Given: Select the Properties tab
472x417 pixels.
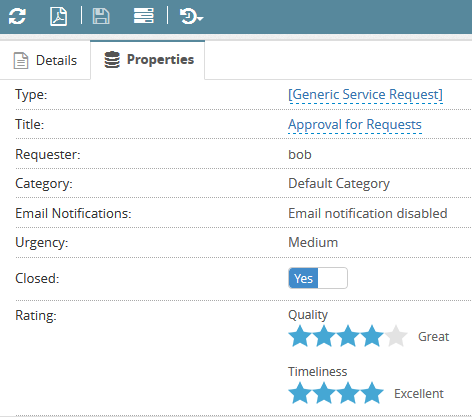Looking at the screenshot, I should [x=148, y=60].
